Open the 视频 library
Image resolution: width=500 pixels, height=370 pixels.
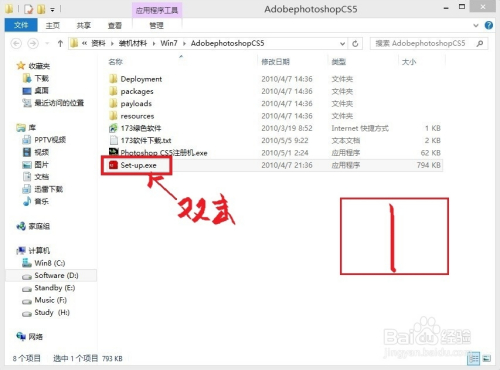tap(42, 152)
